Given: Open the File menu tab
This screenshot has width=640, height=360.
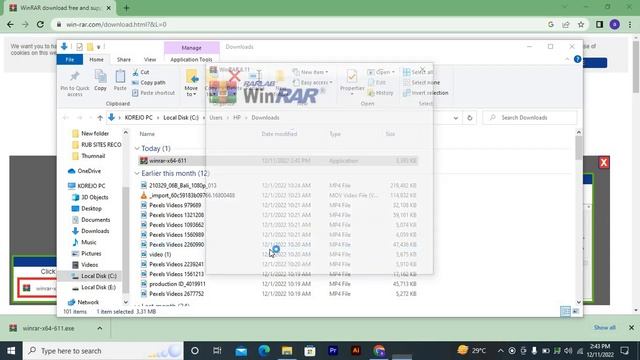Looking at the screenshot, I should click(70, 60).
